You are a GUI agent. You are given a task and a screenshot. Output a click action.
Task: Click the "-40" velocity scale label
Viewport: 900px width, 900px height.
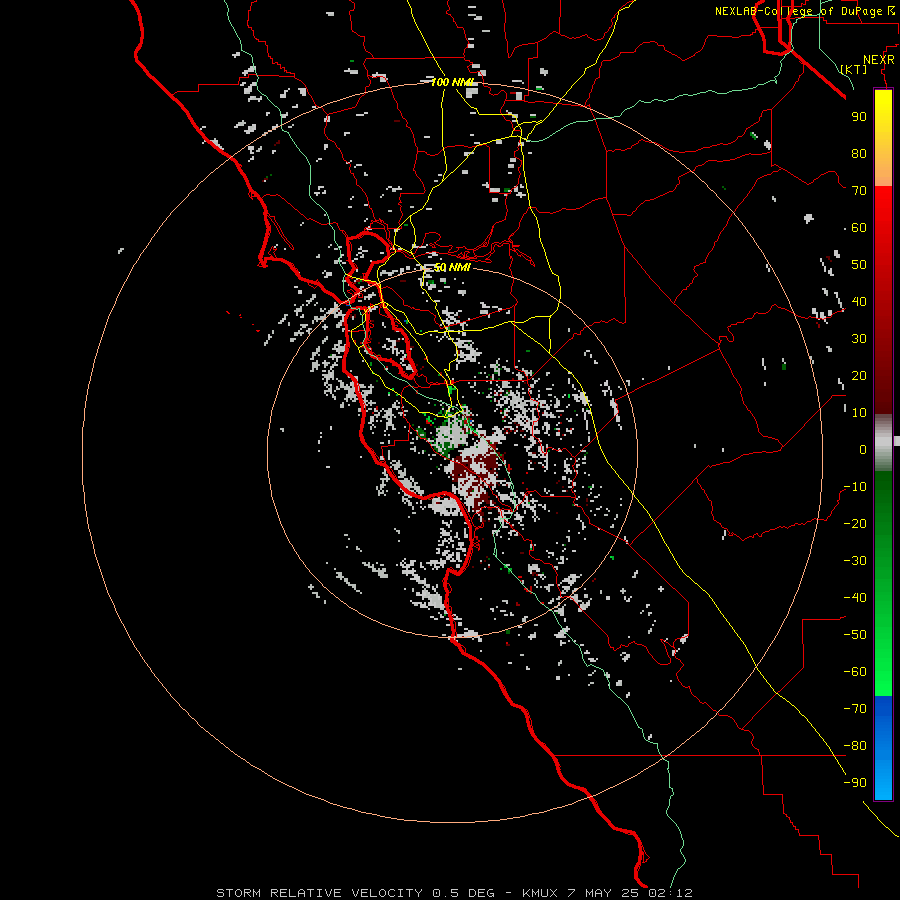click(x=855, y=598)
